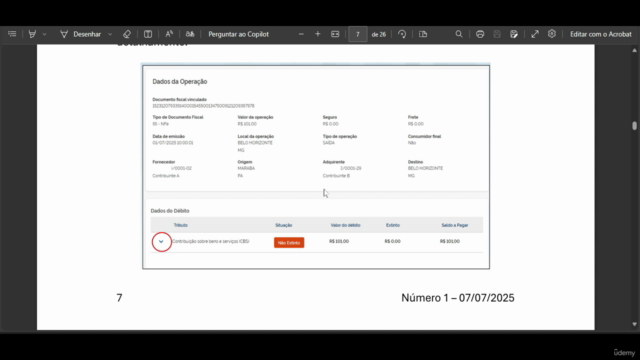Click the Valor da operação label
The height and width of the screenshot is (360, 640).
[256, 117]
